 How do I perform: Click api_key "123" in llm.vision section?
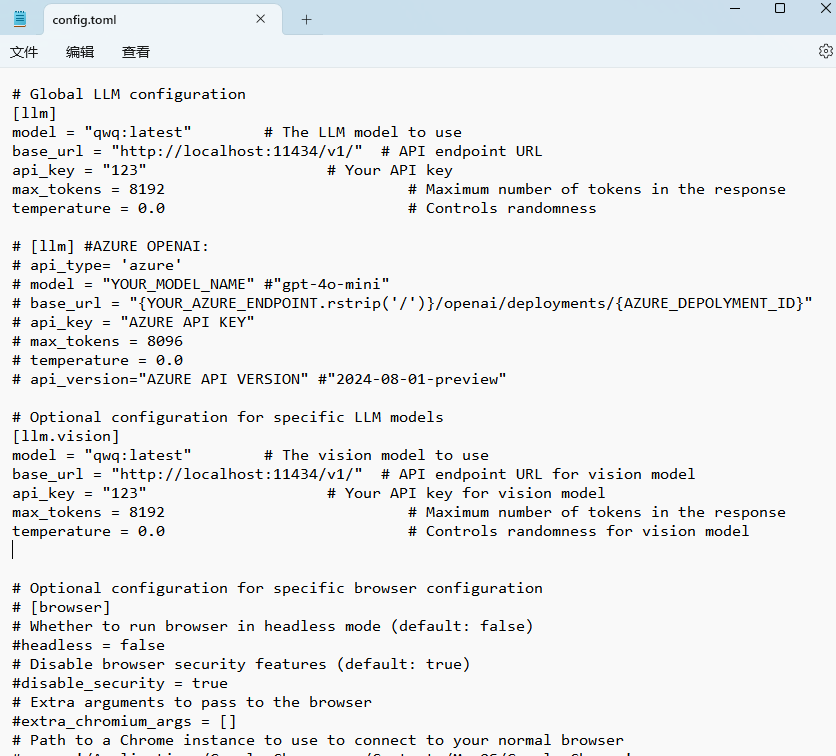click(124, 493)
